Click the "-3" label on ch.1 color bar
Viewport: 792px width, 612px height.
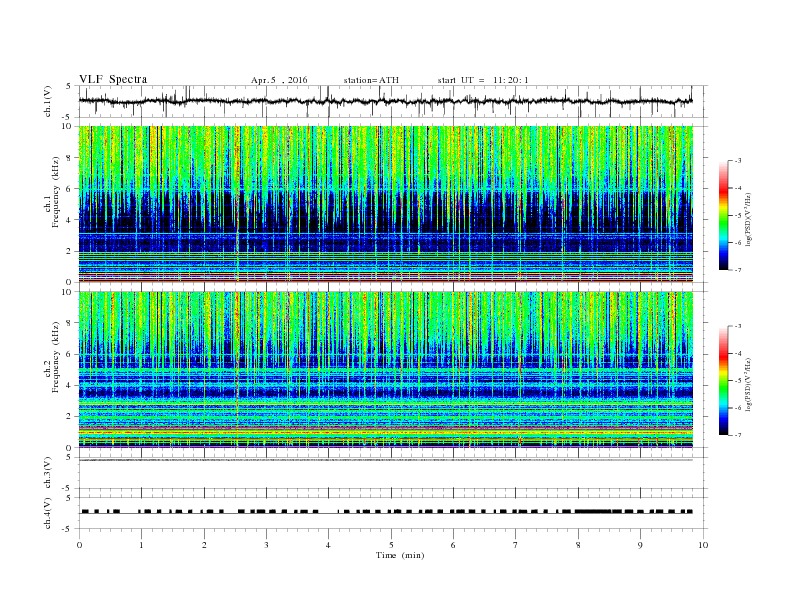[738, 161]
